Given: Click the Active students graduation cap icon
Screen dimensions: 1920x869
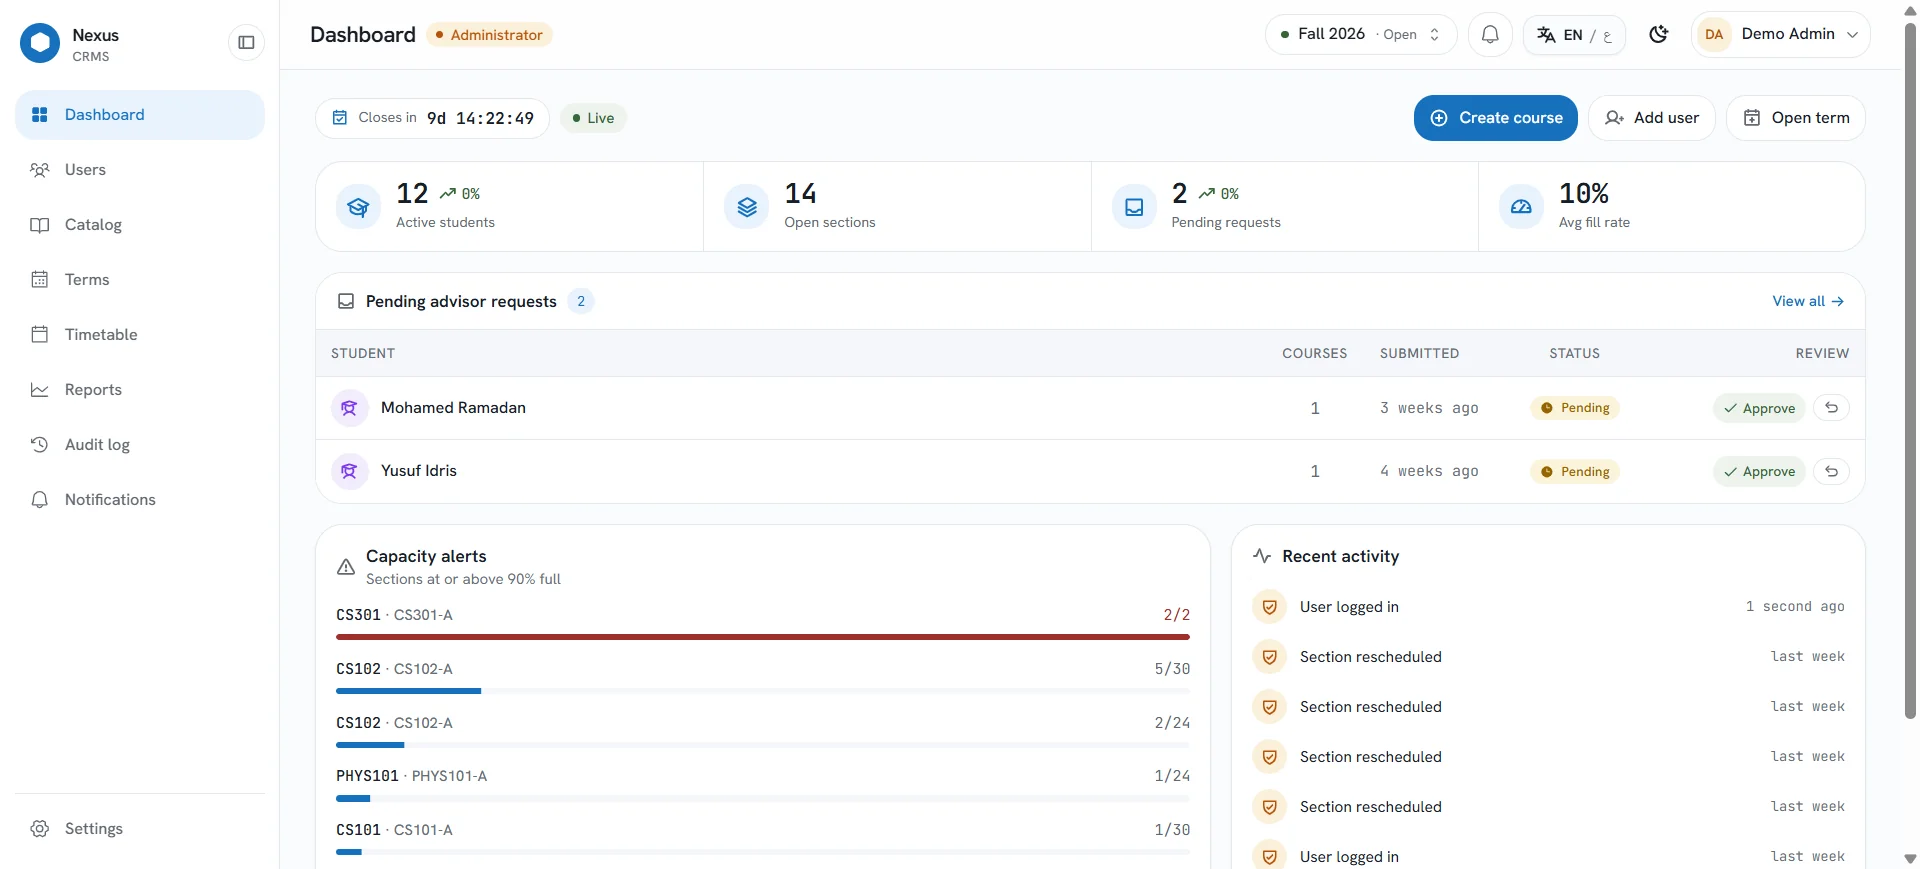Looking at the screenshot, I should [358, 207].
